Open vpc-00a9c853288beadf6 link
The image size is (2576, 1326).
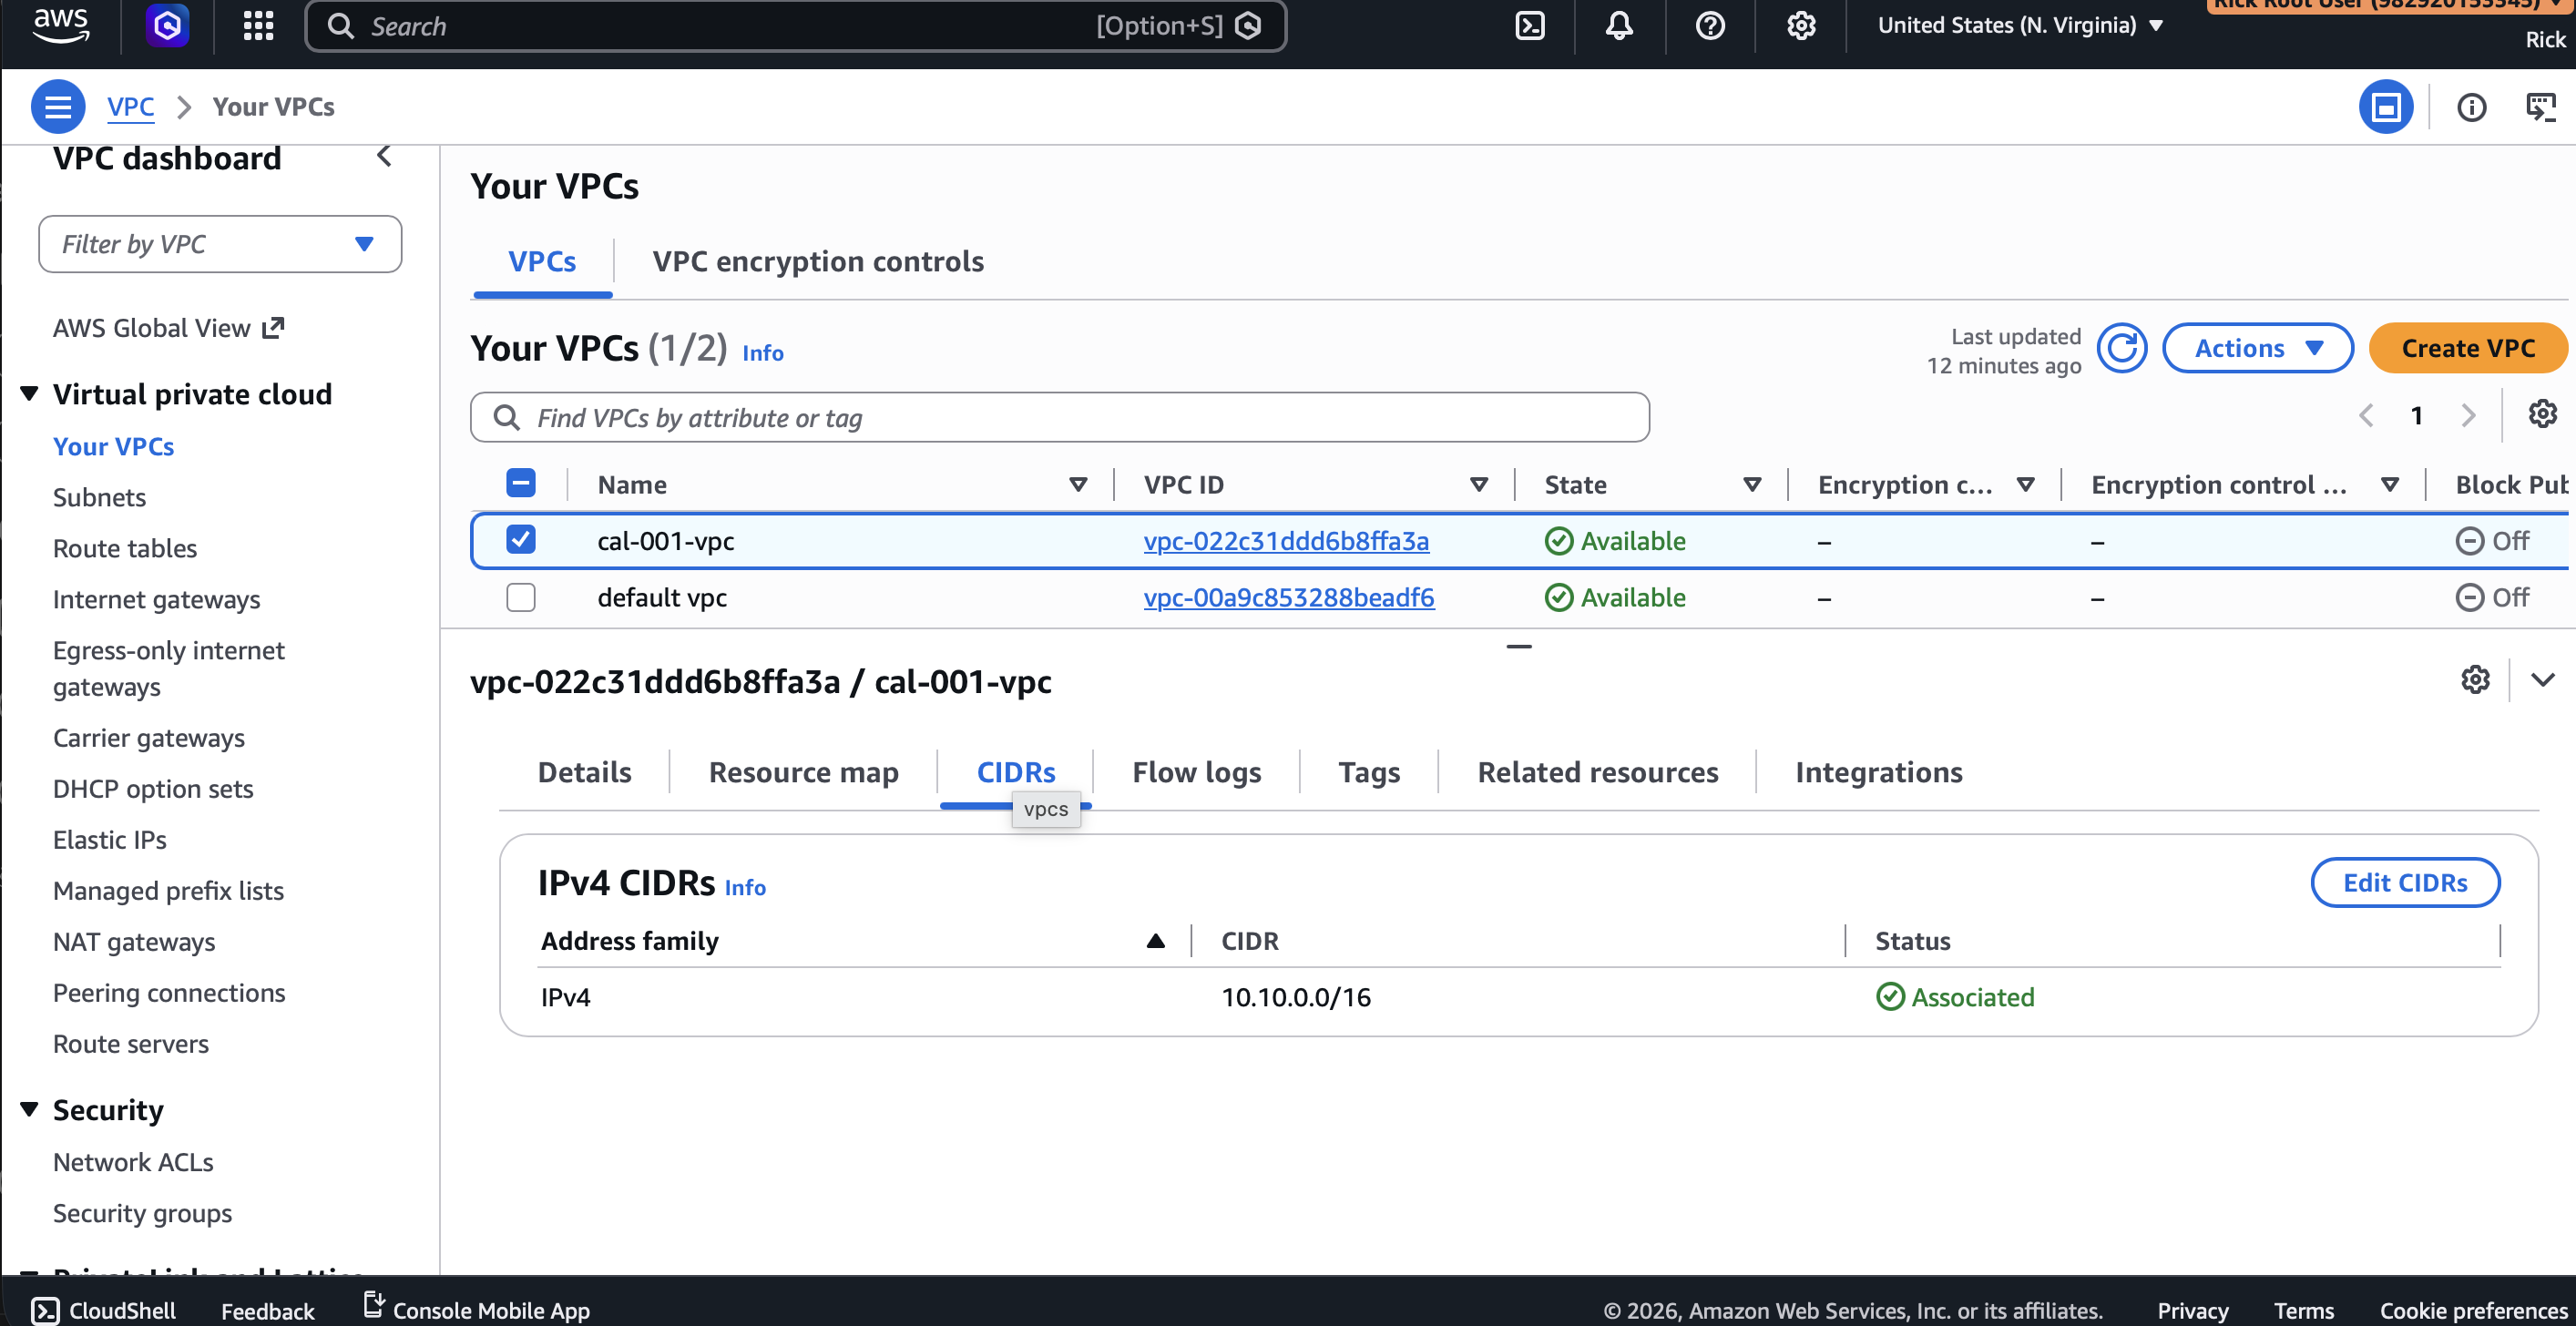pos(1289,598)
